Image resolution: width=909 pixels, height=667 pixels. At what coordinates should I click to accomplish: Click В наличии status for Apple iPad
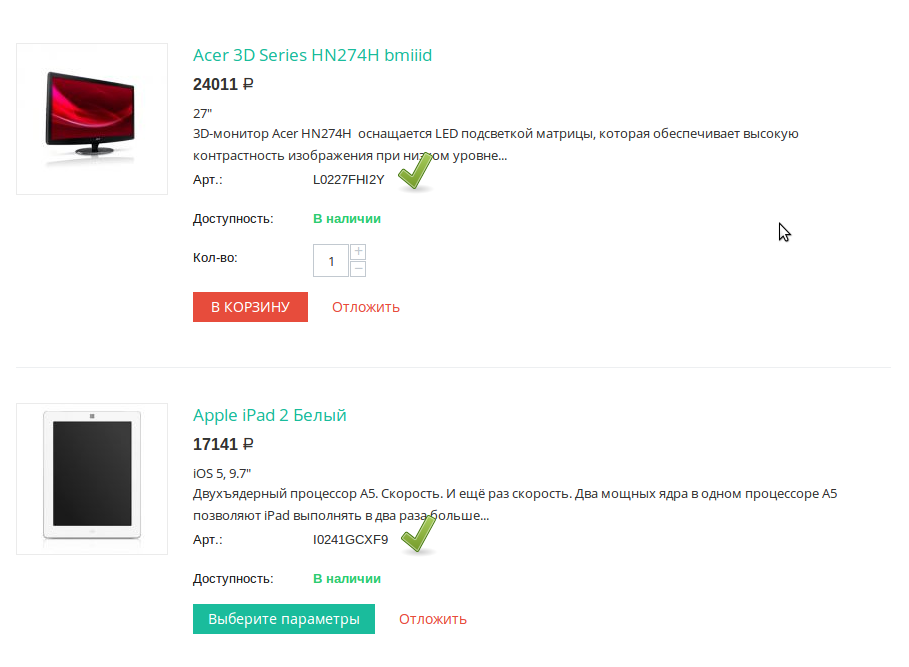(x=347, y=578)
